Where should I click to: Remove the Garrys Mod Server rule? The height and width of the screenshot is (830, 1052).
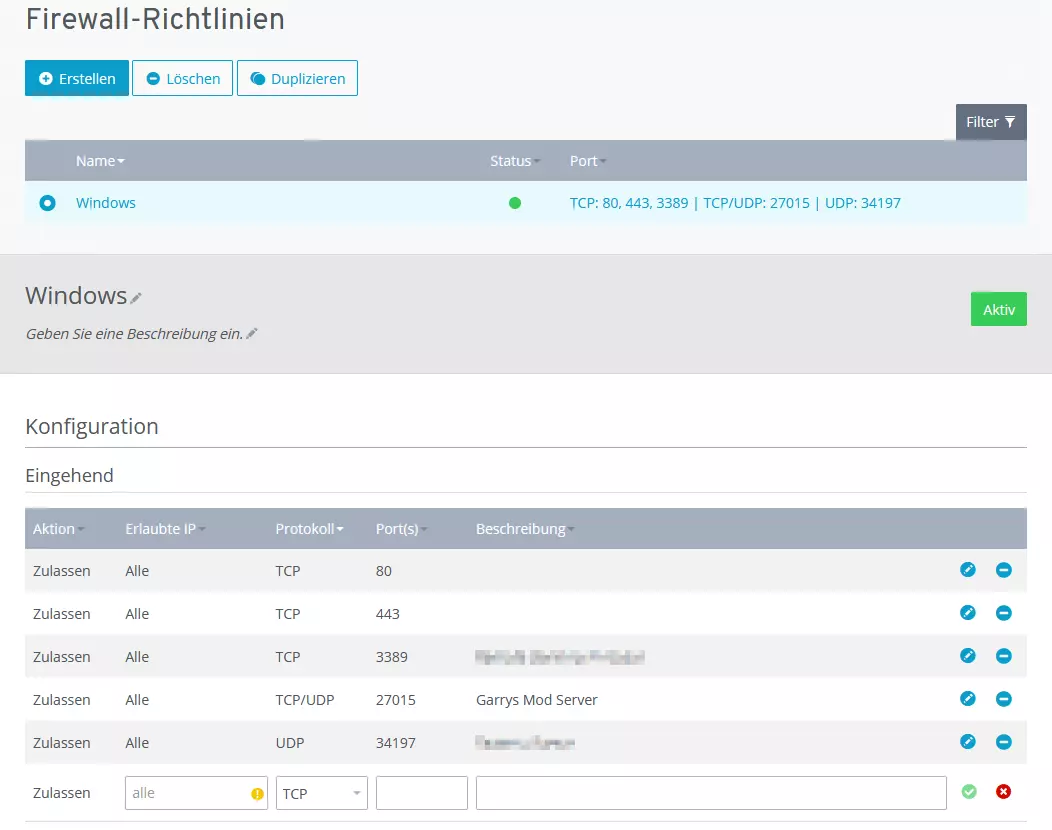click(x=1004, y=698)
